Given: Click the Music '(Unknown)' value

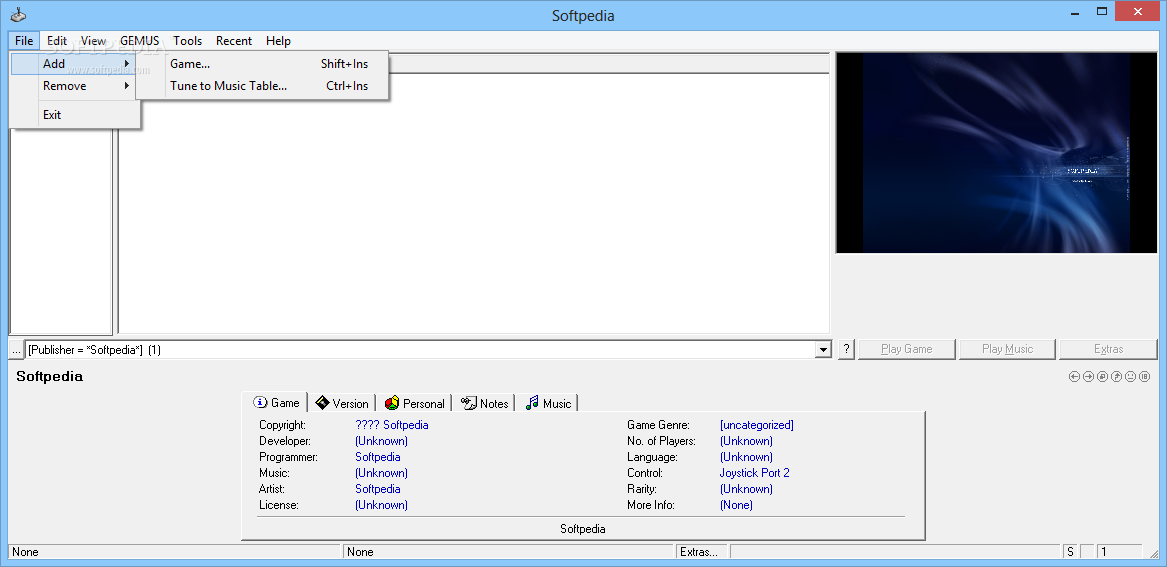Looking at the screenshot, I should 381,473.
